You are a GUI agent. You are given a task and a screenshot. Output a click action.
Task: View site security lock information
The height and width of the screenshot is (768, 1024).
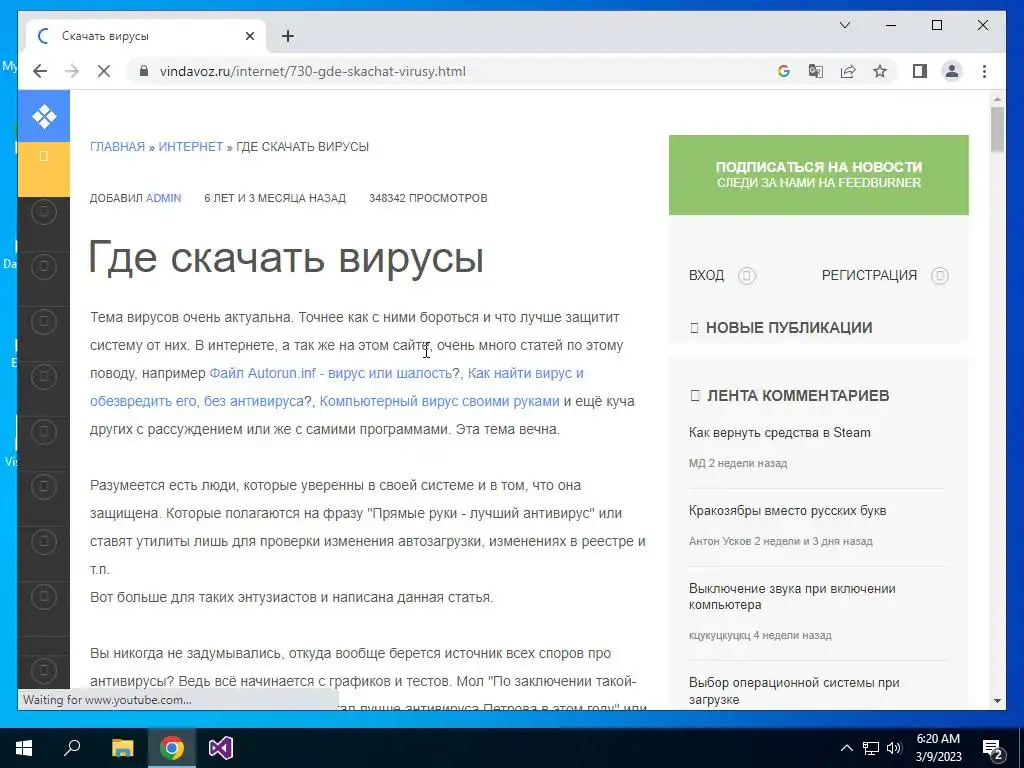tap(144, 71)
